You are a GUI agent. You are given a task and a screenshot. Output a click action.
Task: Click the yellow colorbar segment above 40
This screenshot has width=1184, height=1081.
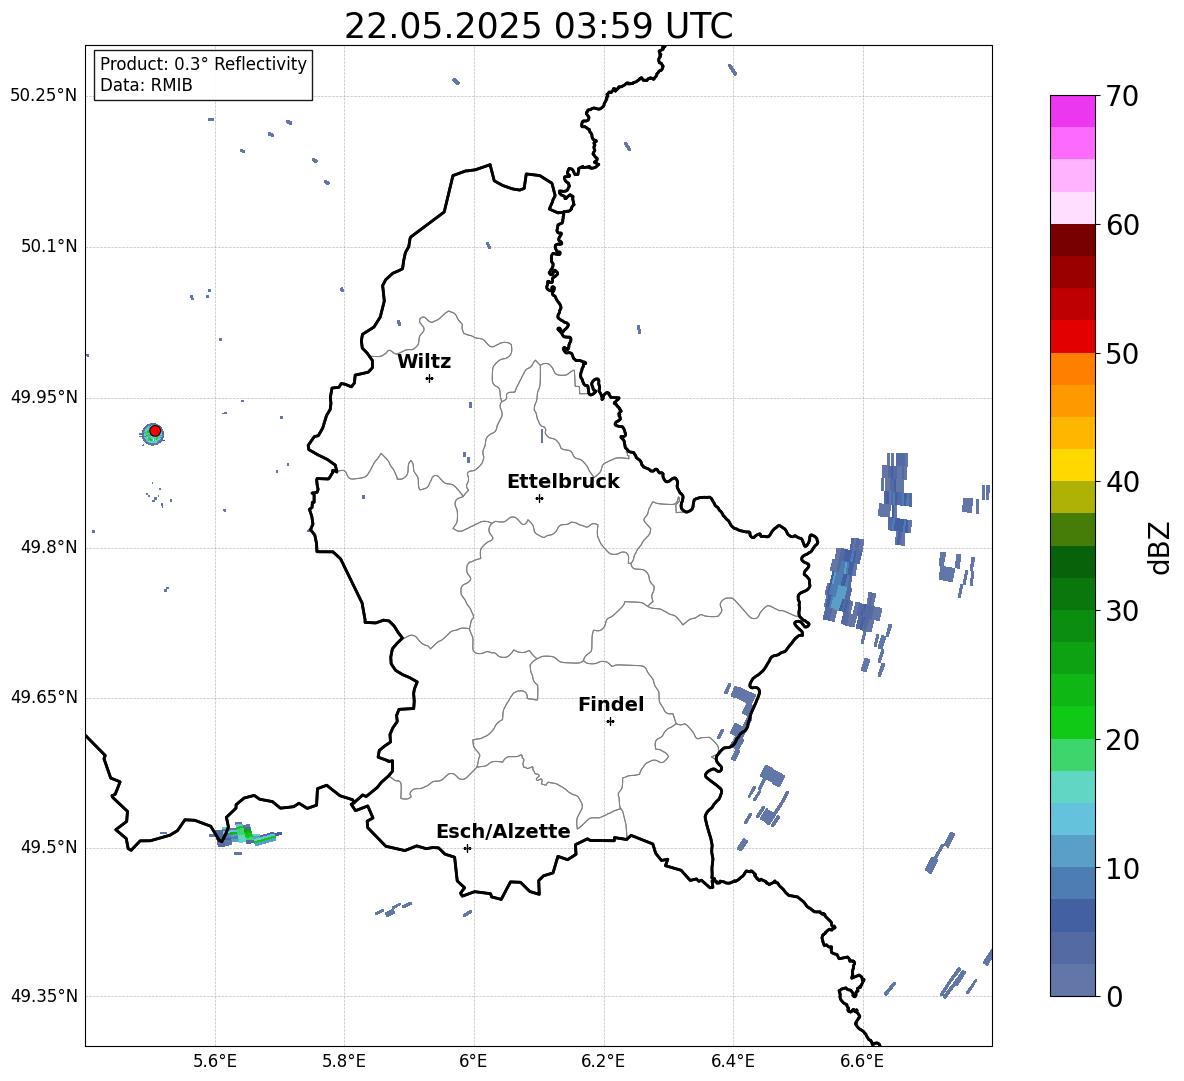pyautogui.click(x=1072, y=465)
